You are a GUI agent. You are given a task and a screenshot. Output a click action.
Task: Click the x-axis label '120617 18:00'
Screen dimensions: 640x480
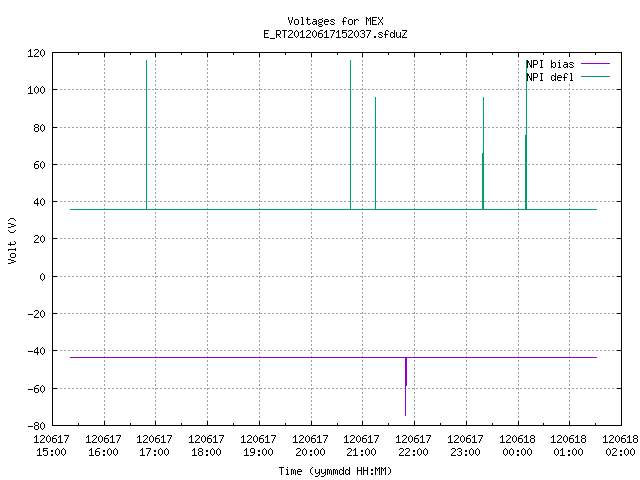pyautogui.click(x=206, y=446)
